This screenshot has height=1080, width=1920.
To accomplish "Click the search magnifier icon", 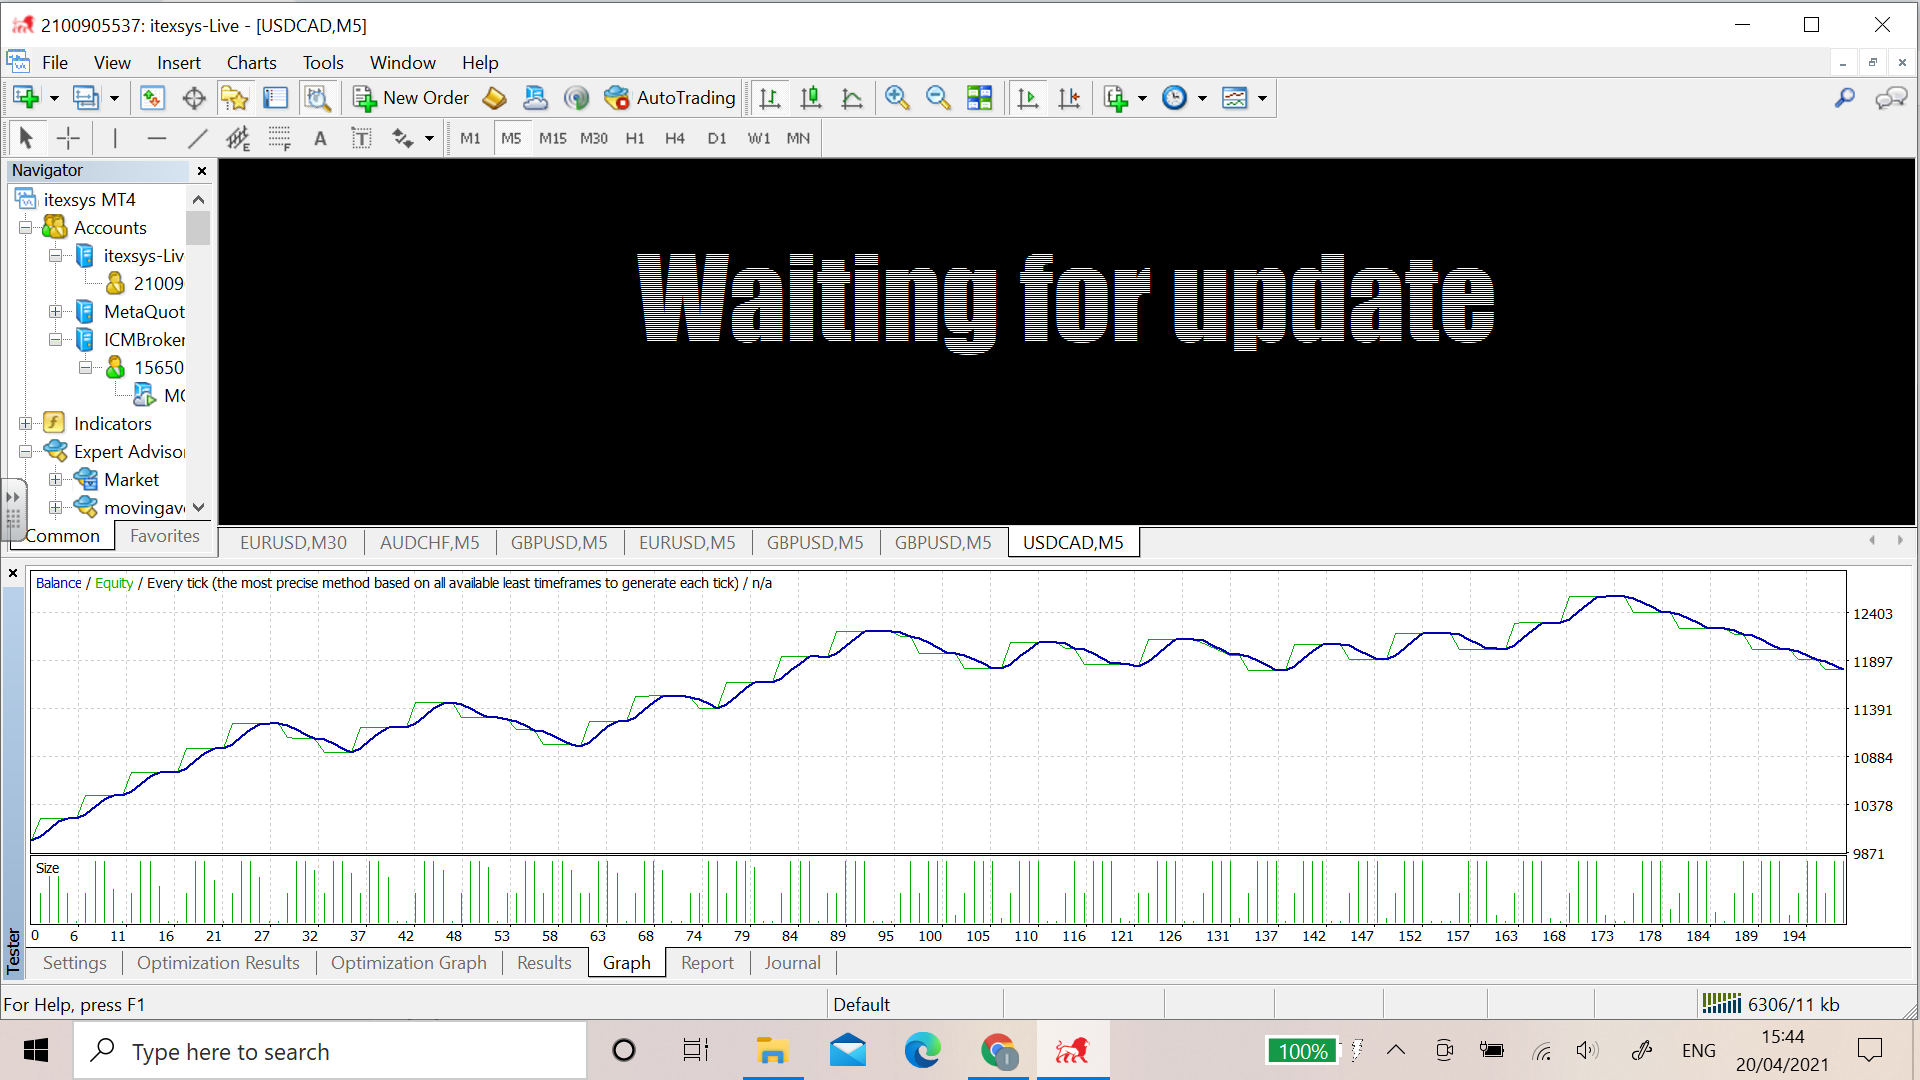I will [x=1845, y=98].
